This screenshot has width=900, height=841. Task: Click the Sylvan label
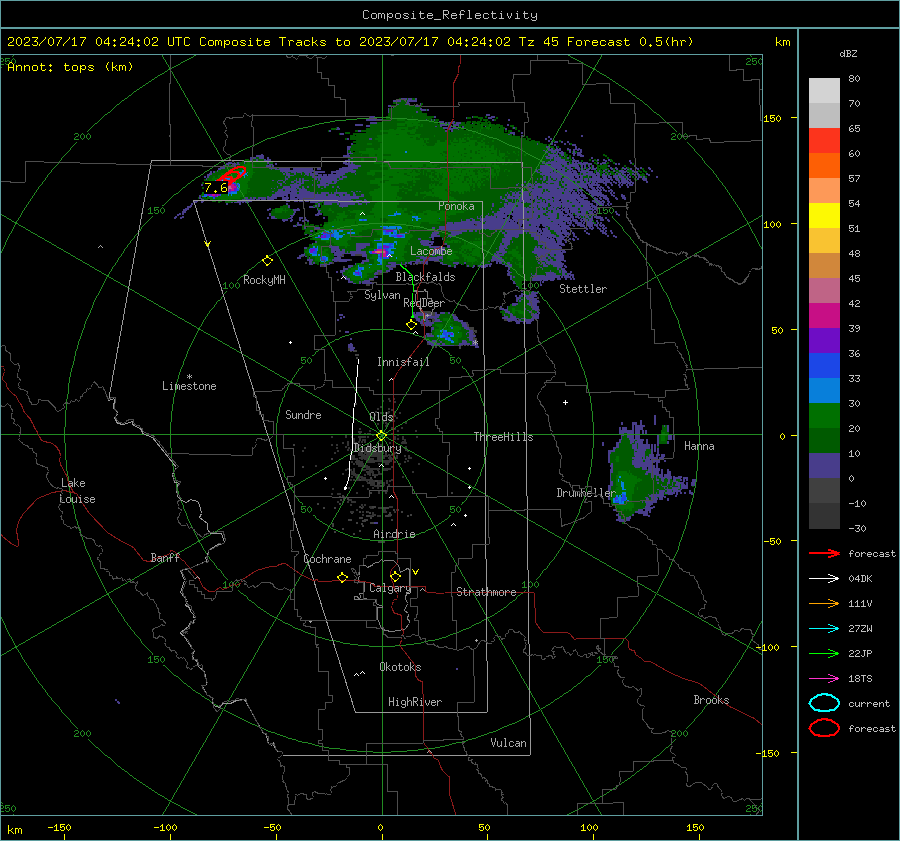pyautogui.click(x=382, y=295)
